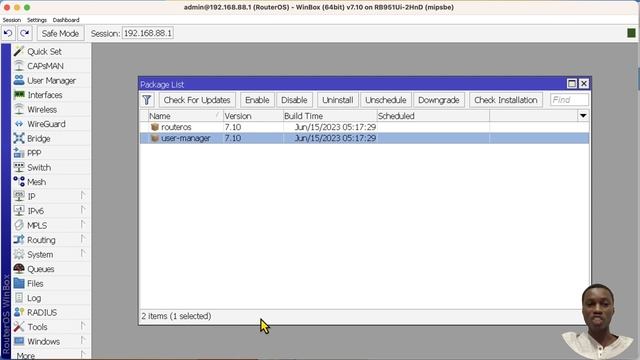Open Queues icon in sidebar

click(x=19, y=269)
